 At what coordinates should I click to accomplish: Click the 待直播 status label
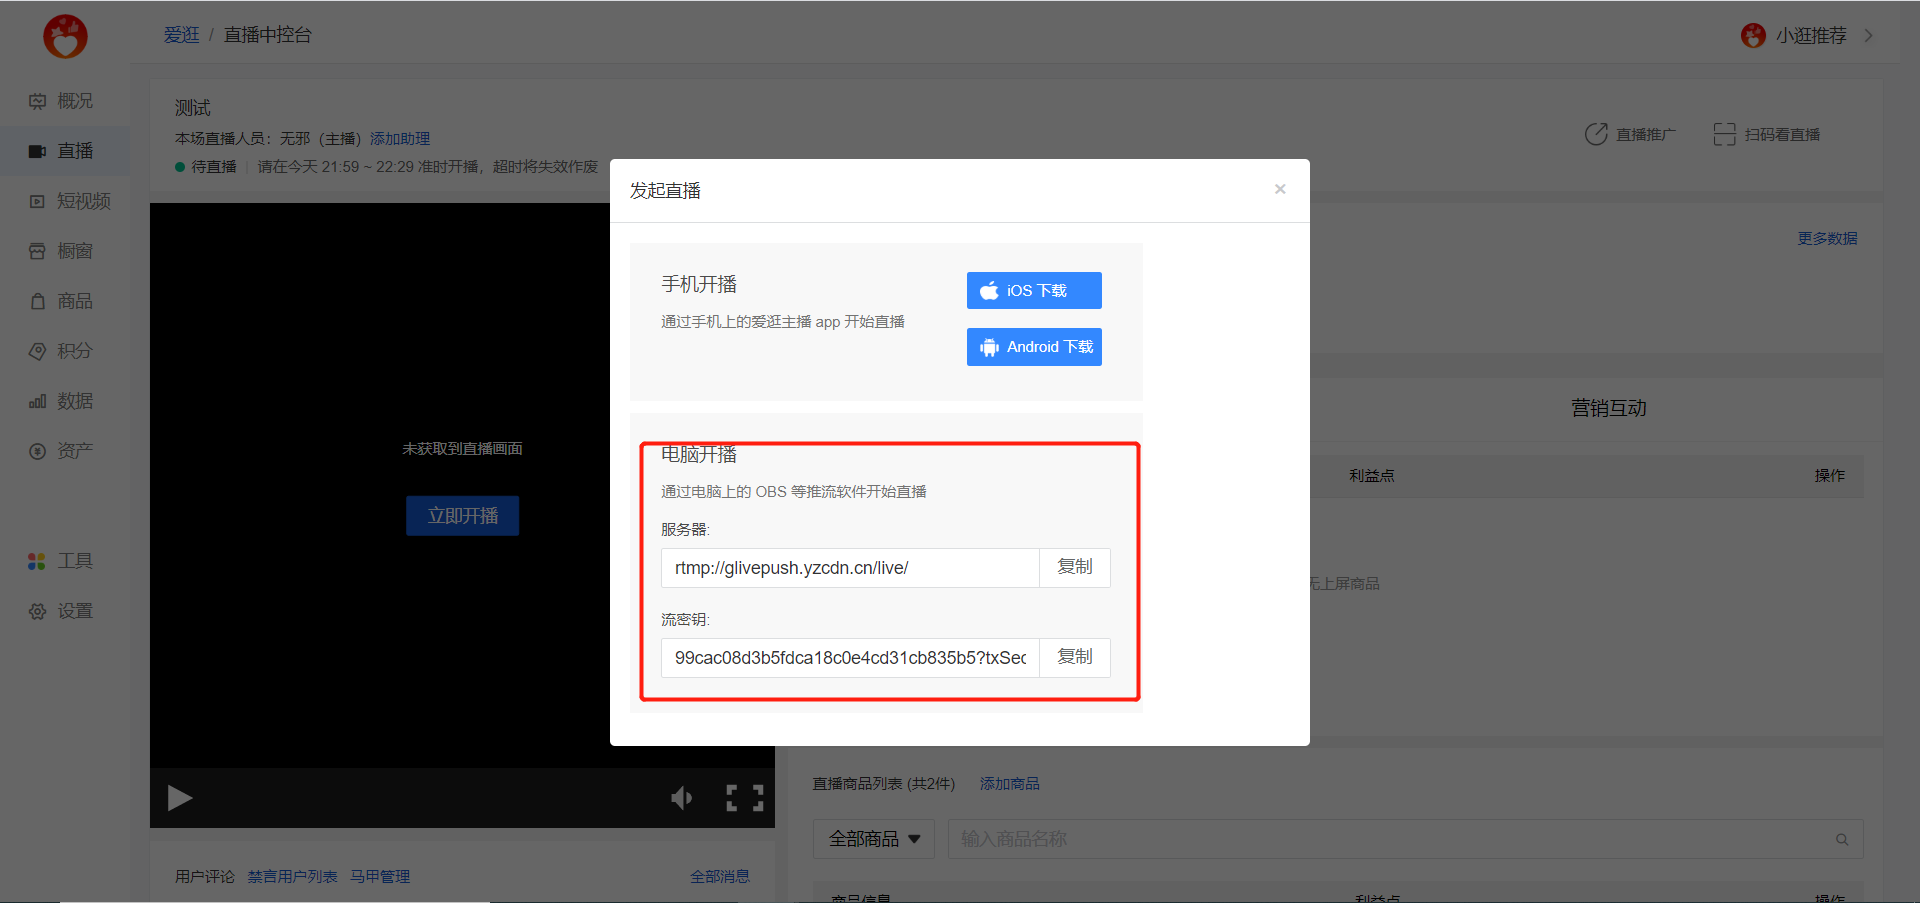coord(214,167)
